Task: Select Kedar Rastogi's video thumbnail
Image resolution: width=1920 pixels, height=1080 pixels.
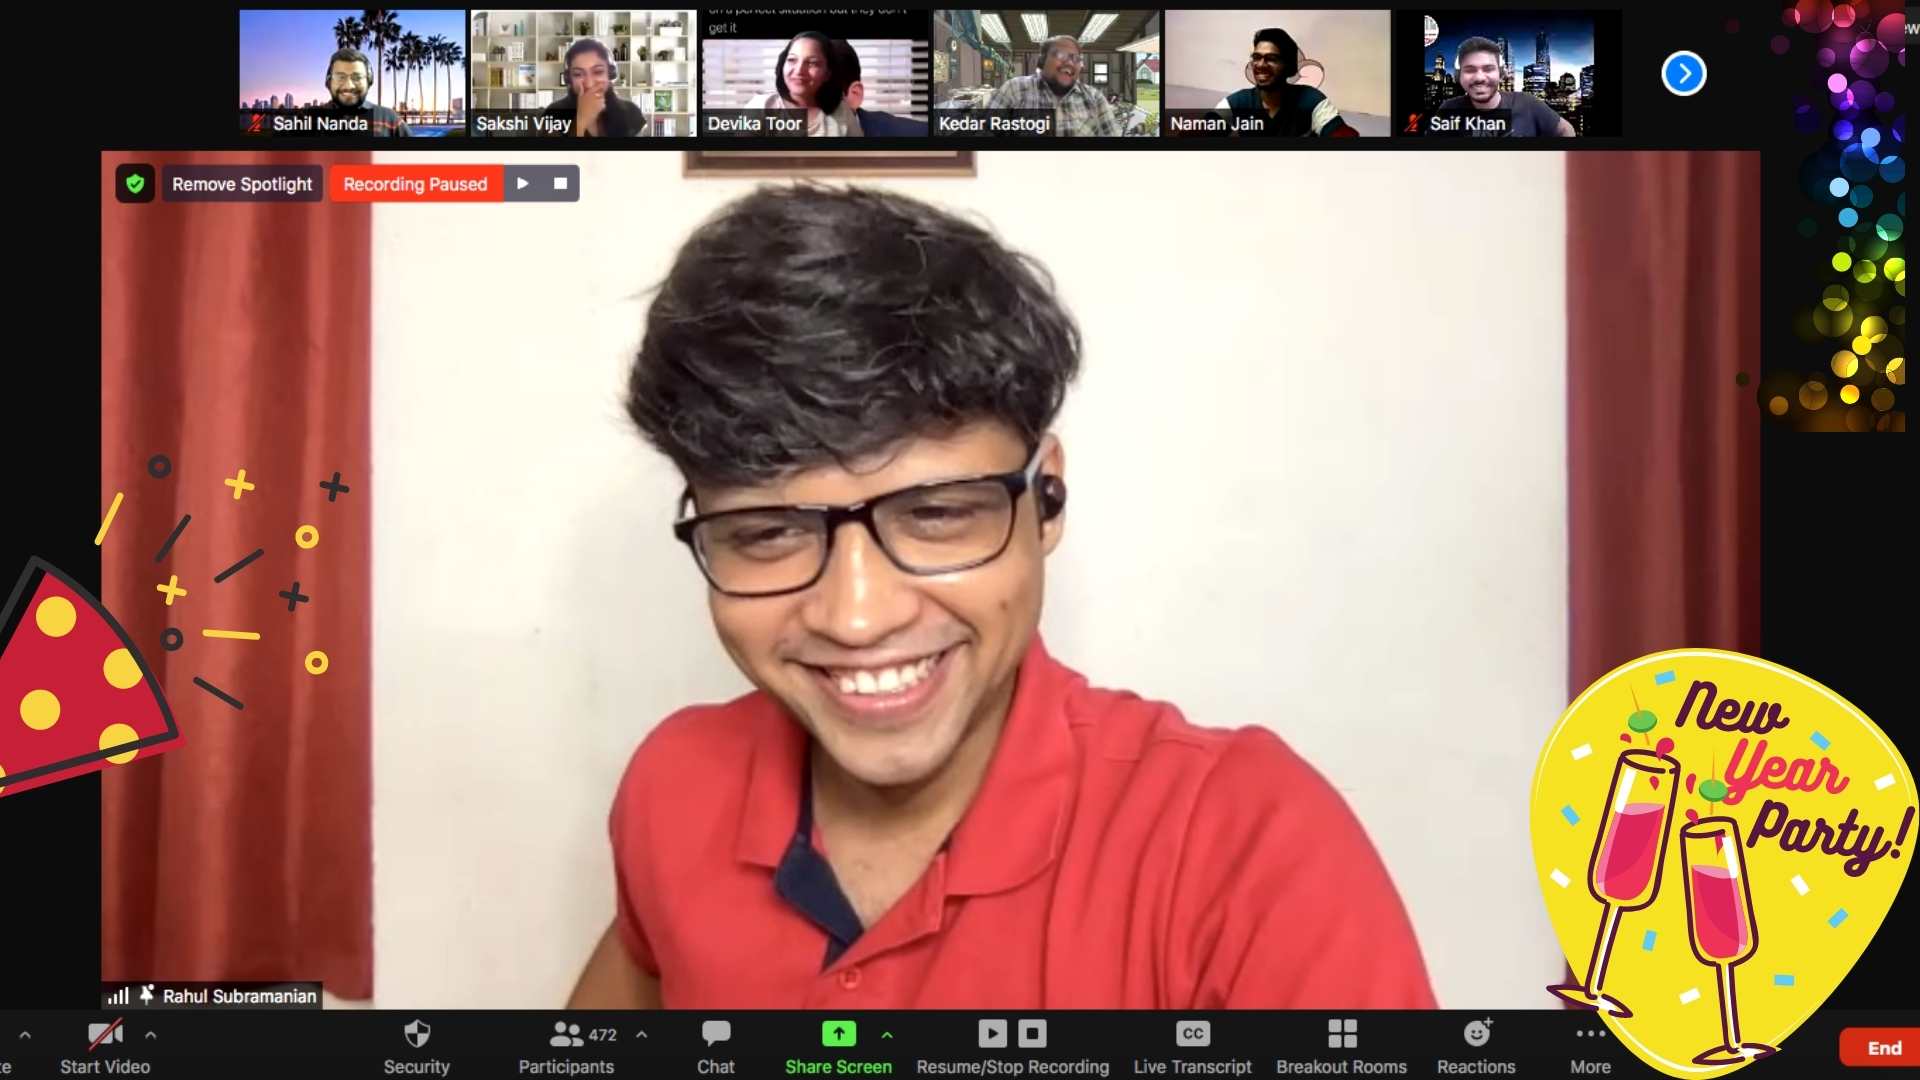Action: click(1046, 73)
